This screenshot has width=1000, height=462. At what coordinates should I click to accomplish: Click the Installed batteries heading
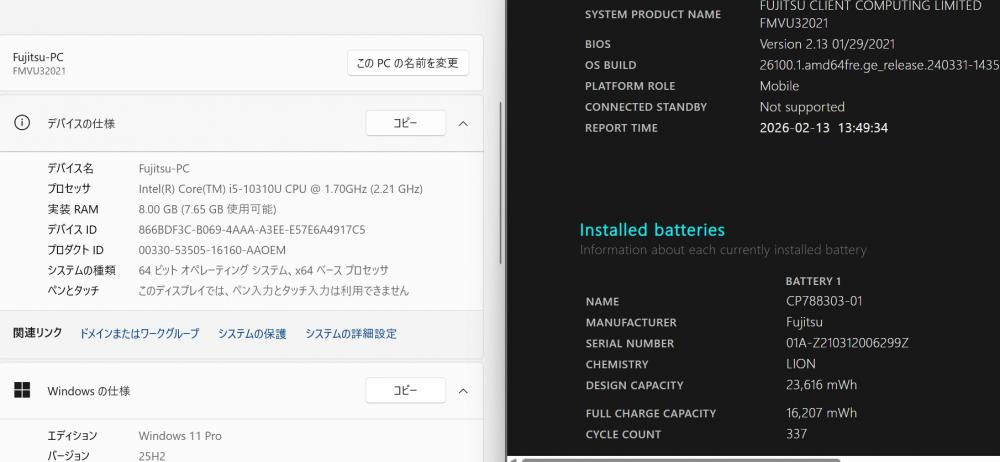click(652, 230)
